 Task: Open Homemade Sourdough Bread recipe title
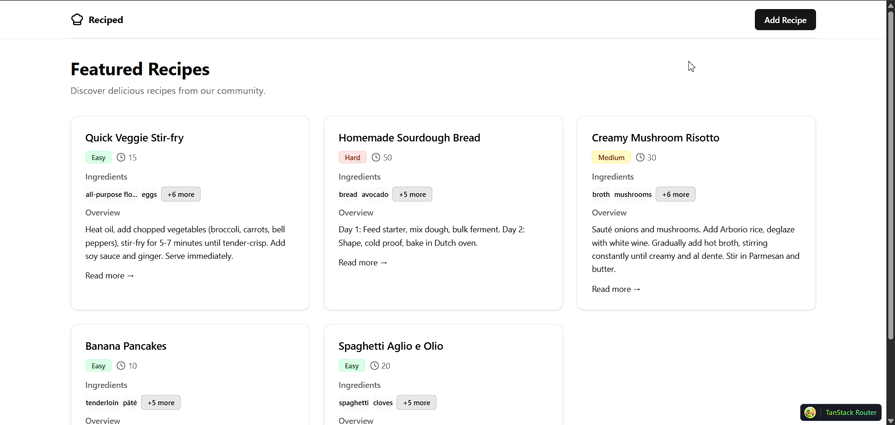point(409,138)
